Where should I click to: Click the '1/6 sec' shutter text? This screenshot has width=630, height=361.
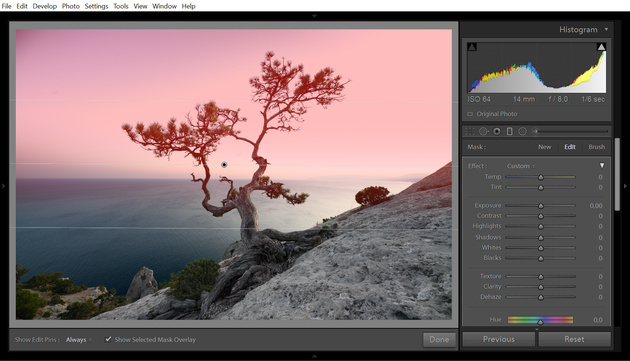(593, 99)
